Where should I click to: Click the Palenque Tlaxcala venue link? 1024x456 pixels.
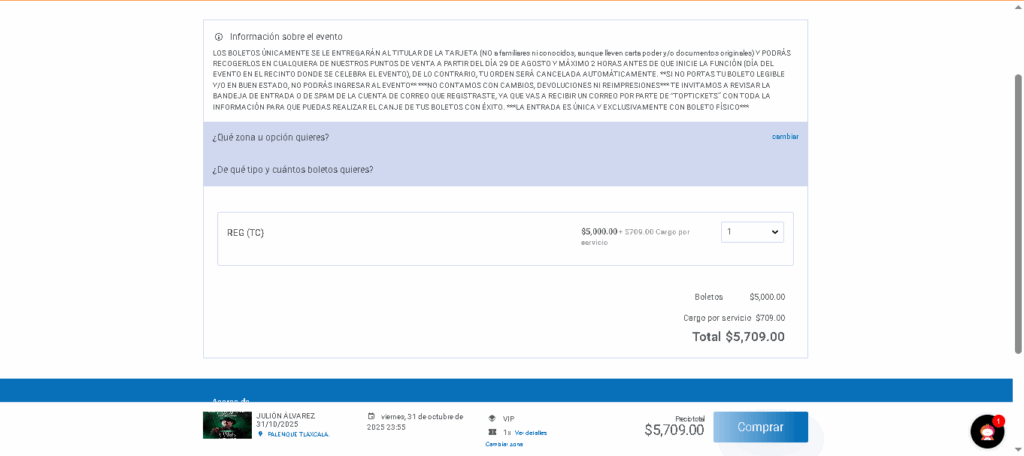(x=298, y=434)
